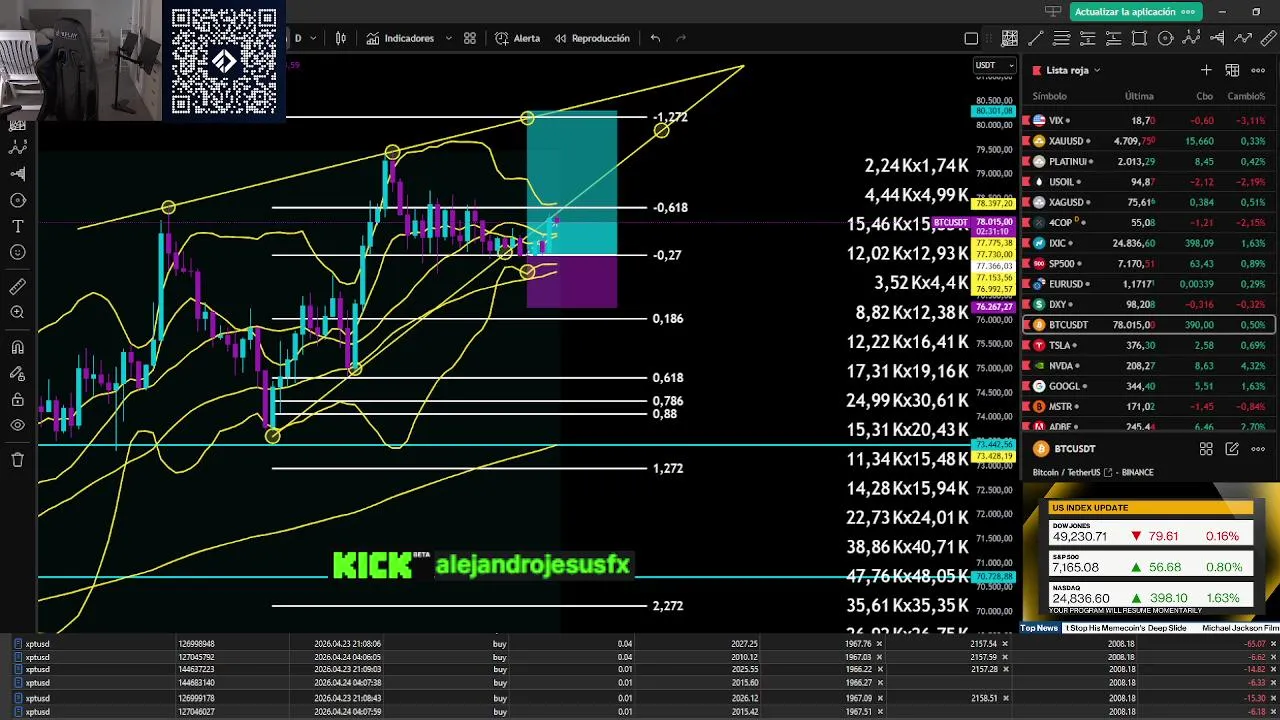This screenshot has width=1280, height=720.
Task: Sort watchlist by Última column
Action: coord(1139,96)
